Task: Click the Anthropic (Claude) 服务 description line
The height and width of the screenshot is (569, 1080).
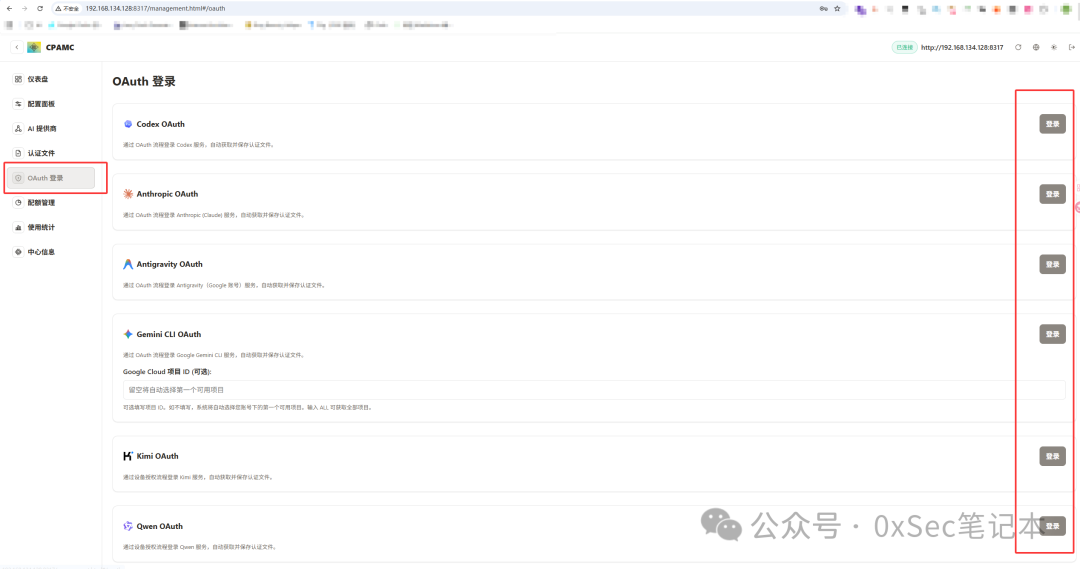Action: [214, 216]
